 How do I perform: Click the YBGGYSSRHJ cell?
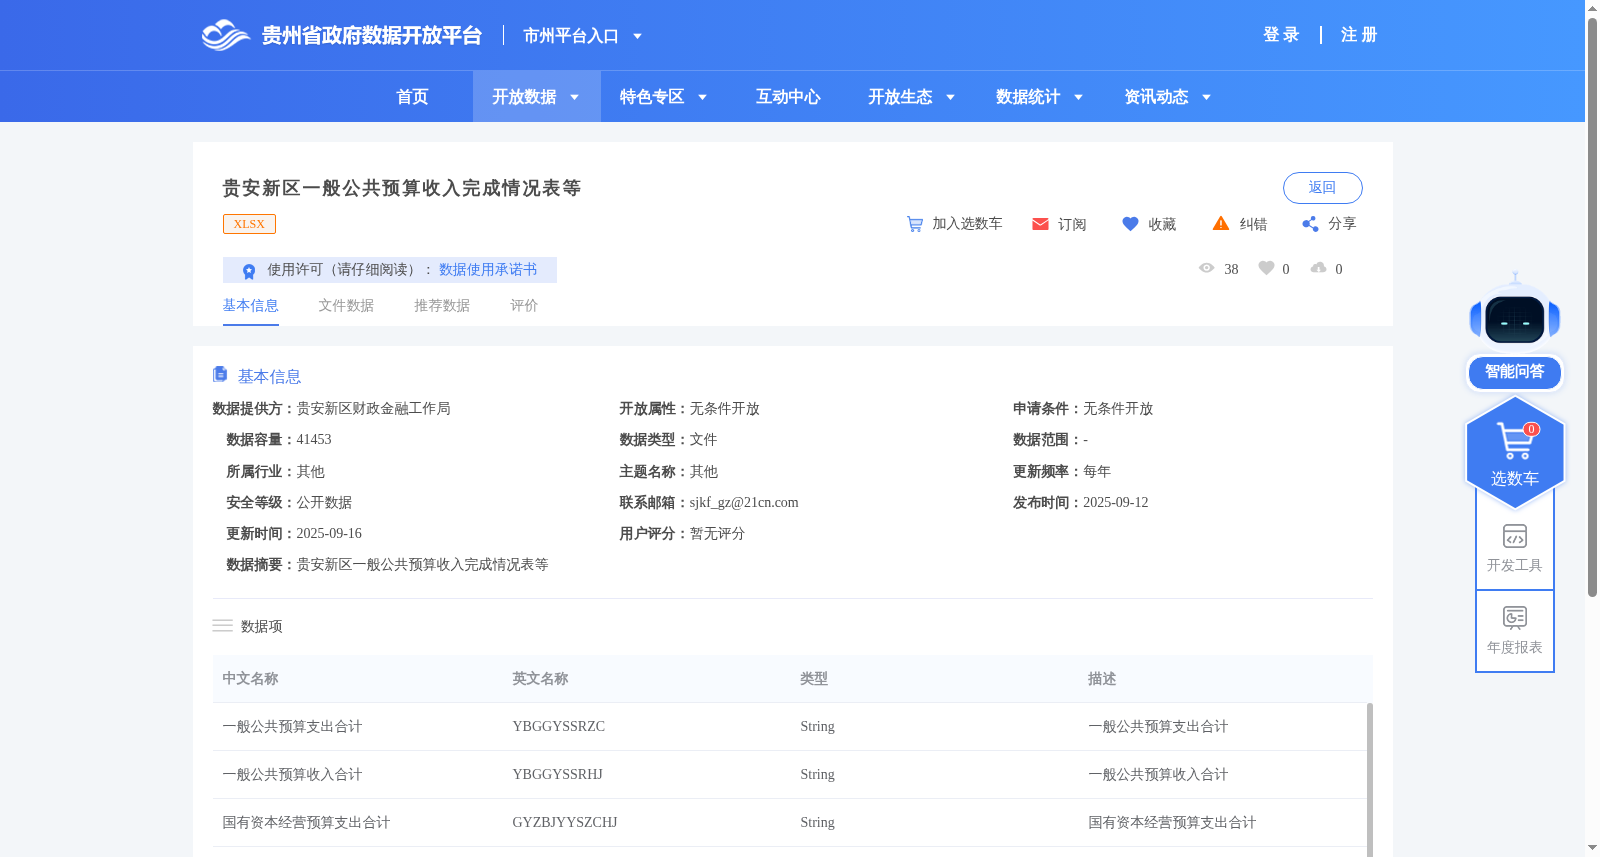coord(557,775)
